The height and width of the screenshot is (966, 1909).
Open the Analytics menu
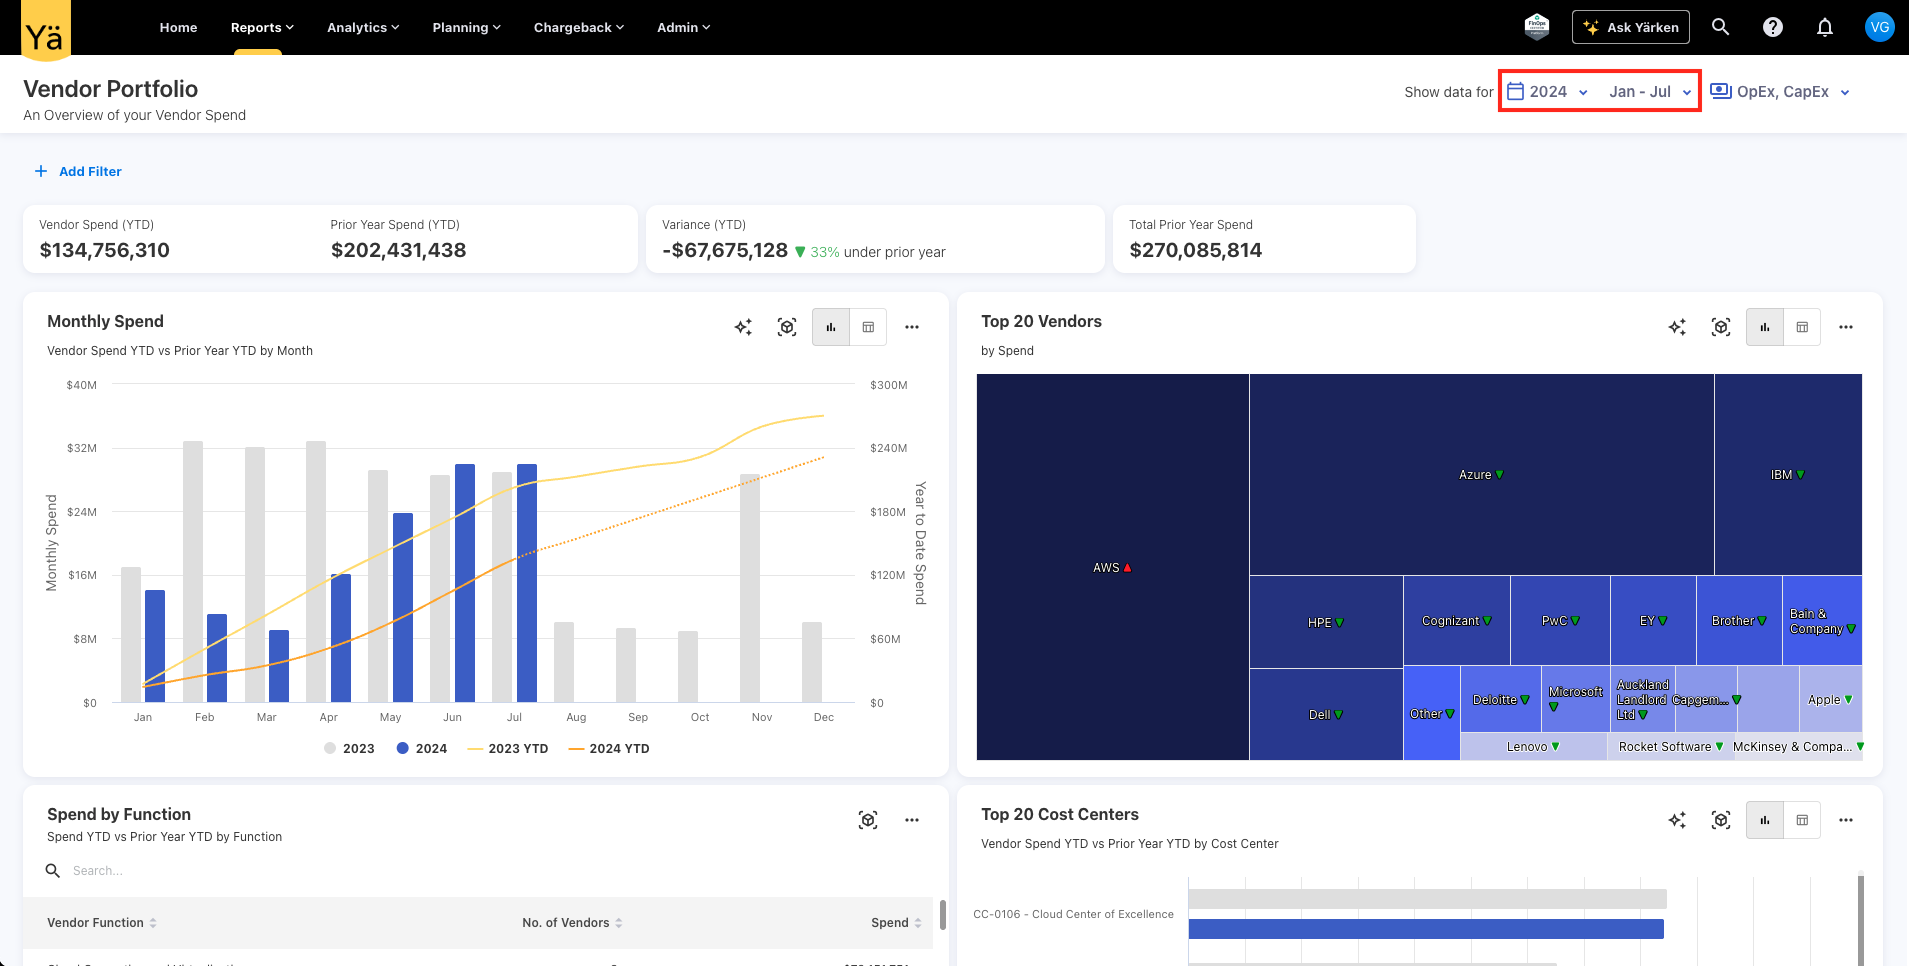[362, 27]
